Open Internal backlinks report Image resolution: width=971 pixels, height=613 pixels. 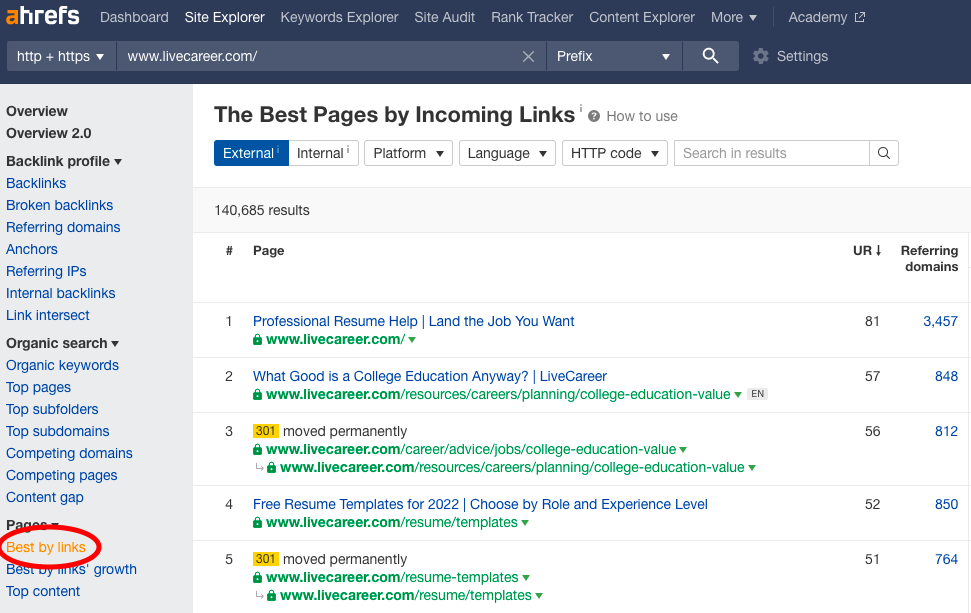pyautogui.click(x=61, y=293)
